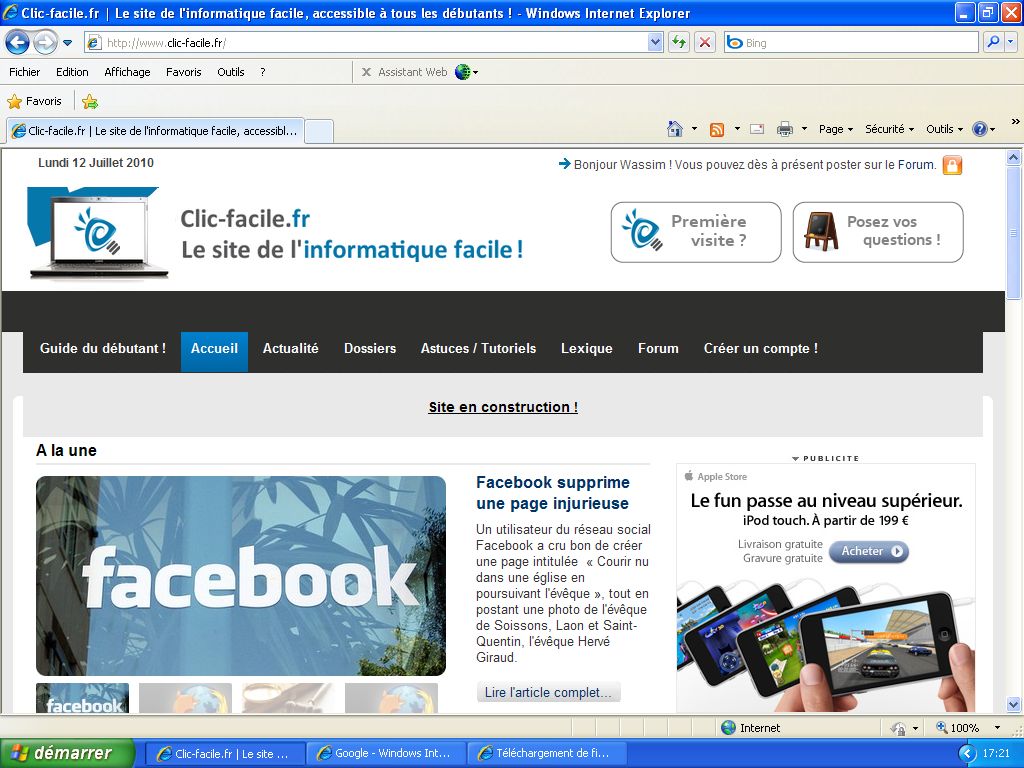Open the Edition menu

[x=72, y=72]
